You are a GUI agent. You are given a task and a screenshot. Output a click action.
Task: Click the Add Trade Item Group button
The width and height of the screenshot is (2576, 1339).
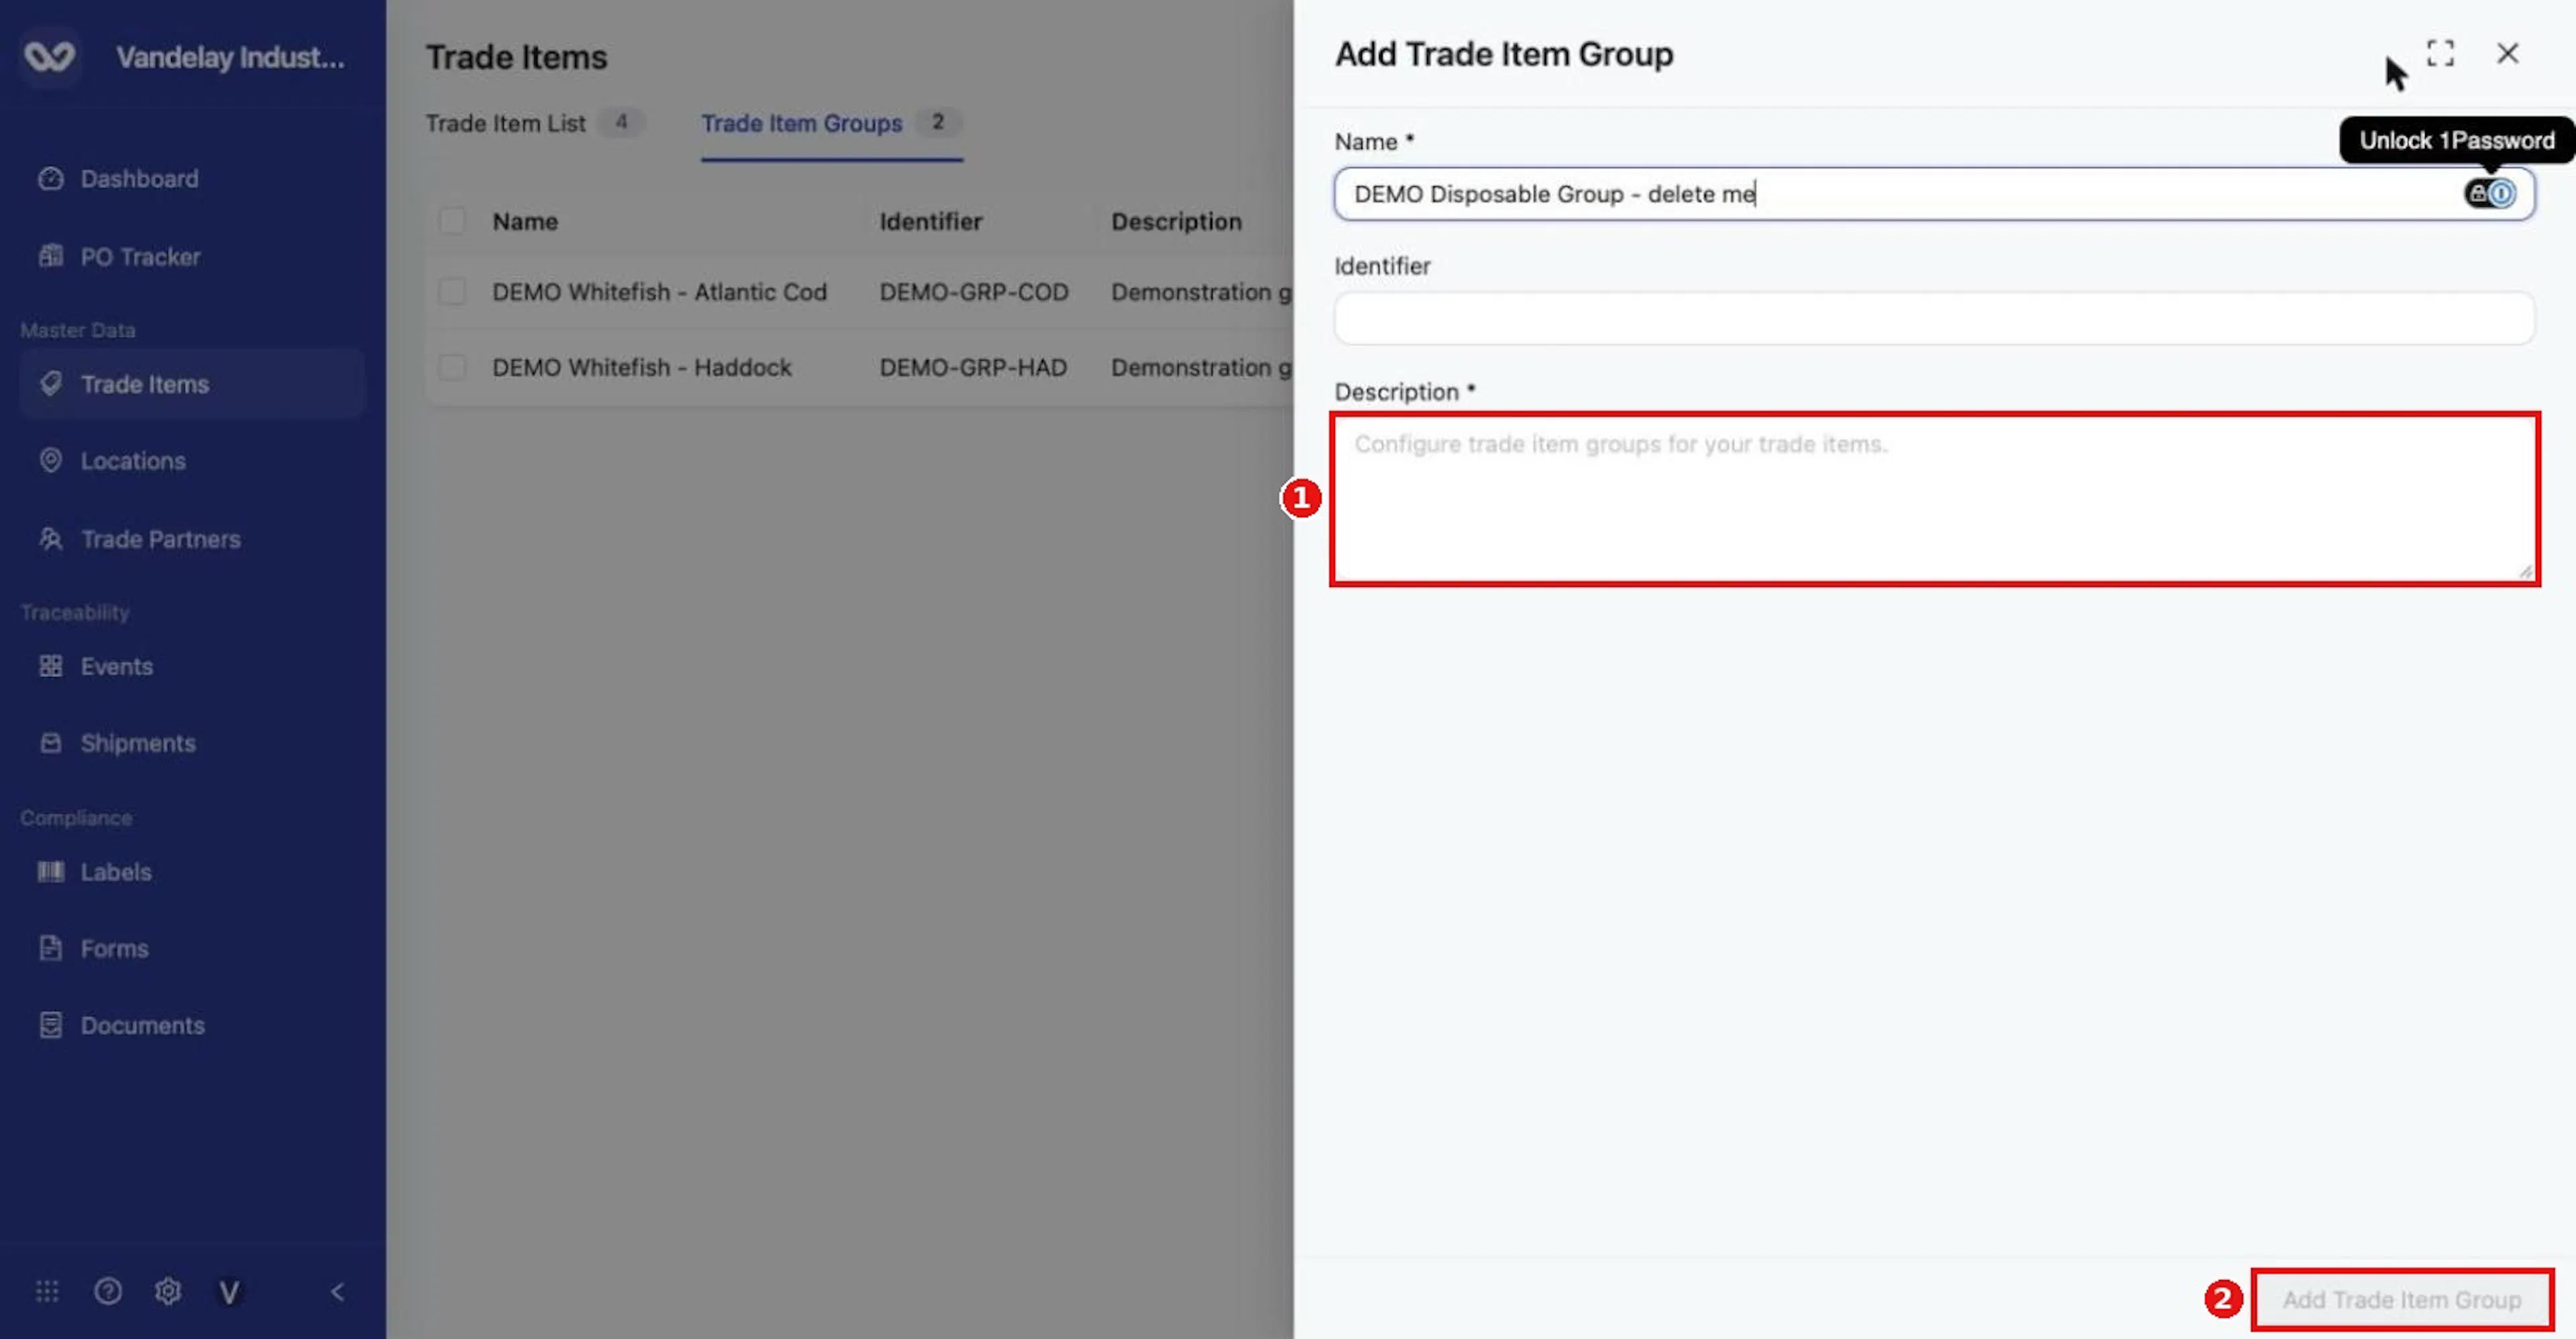click(x=2401, y=1300)
